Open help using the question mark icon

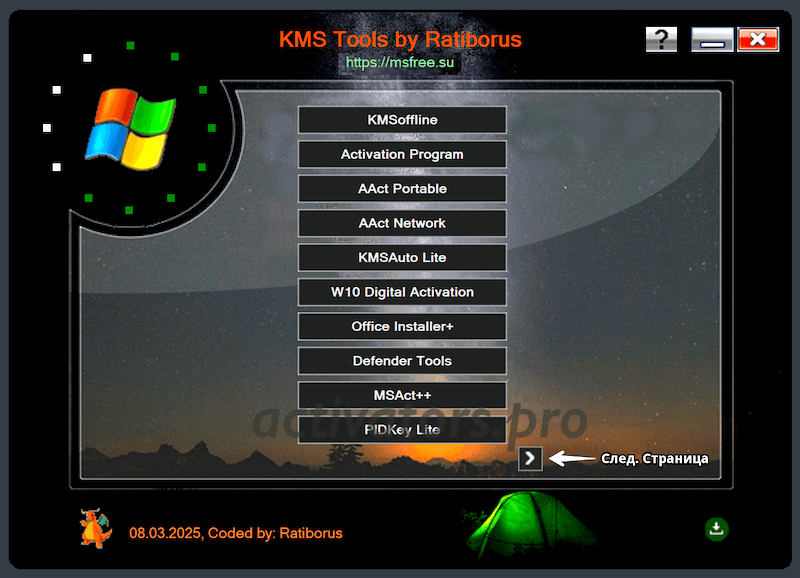661,39
